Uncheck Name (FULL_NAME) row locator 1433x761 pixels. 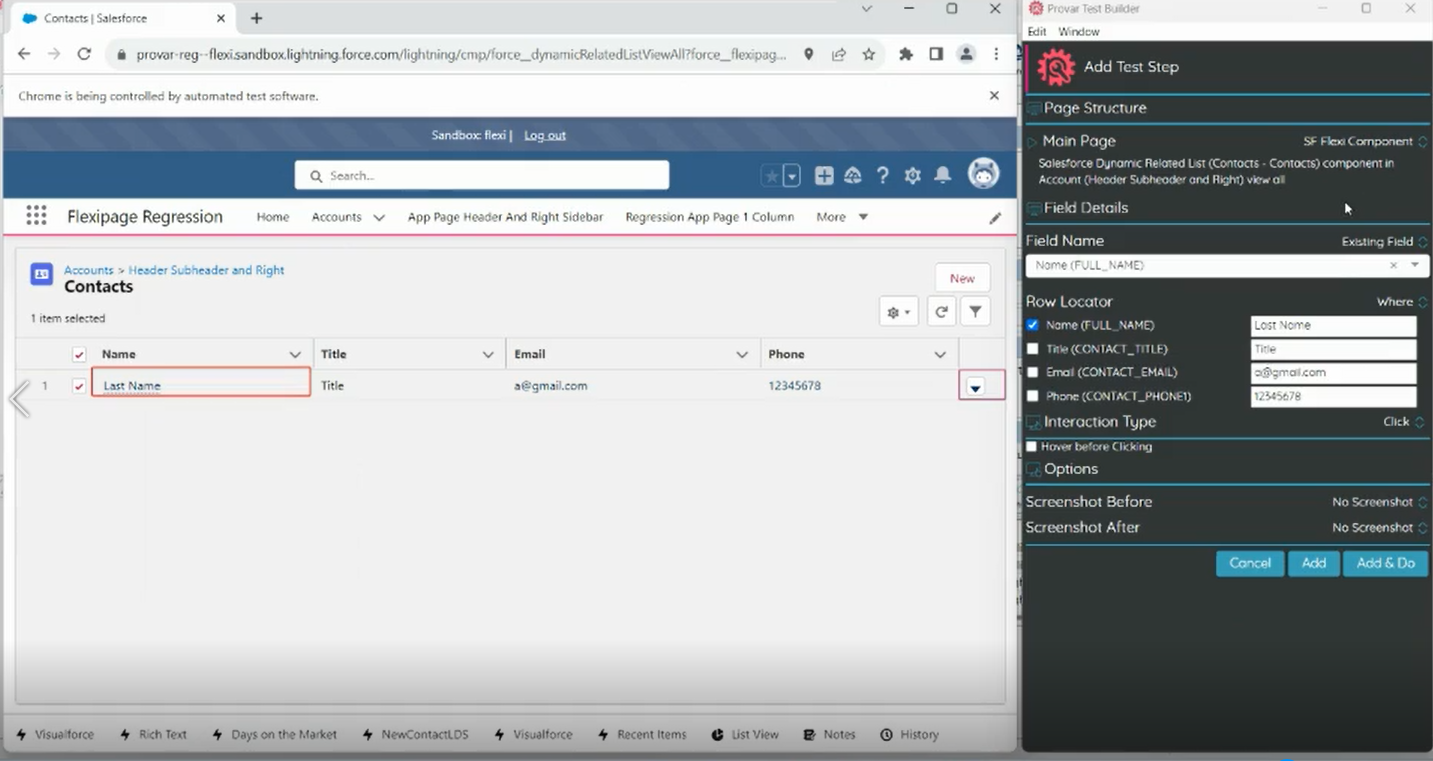pos(1033,325)
